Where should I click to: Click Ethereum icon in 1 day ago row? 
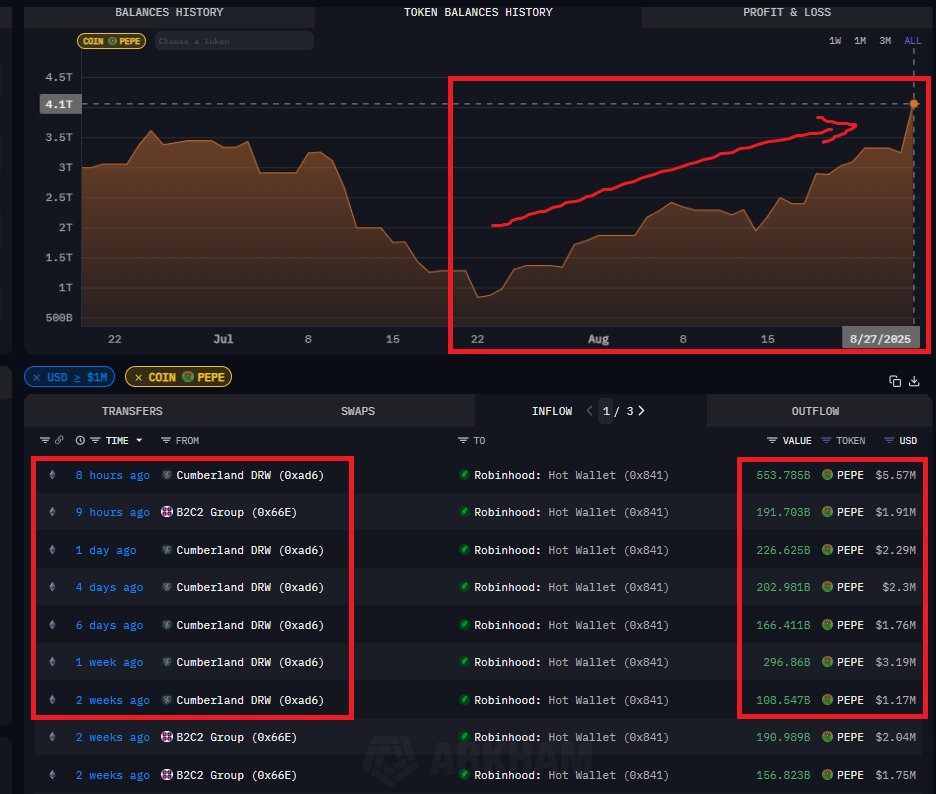[53, 550]
